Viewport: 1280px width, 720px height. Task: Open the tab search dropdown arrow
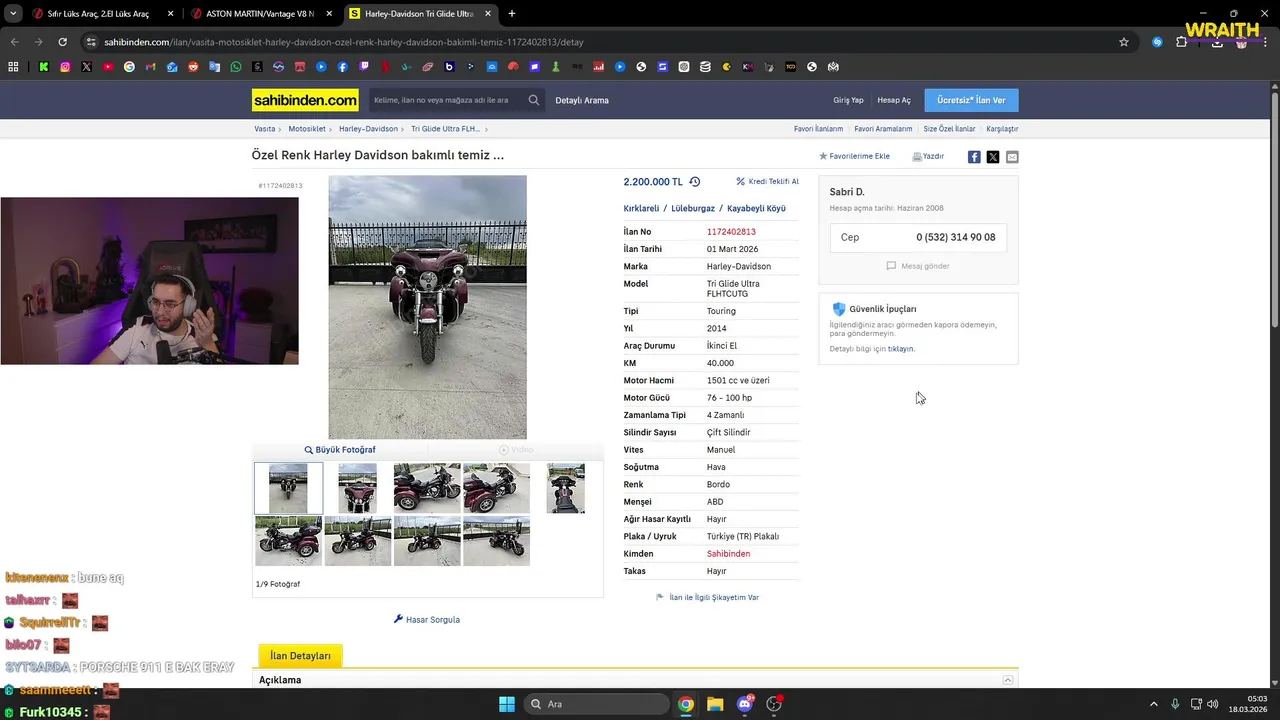pos(13,14)
